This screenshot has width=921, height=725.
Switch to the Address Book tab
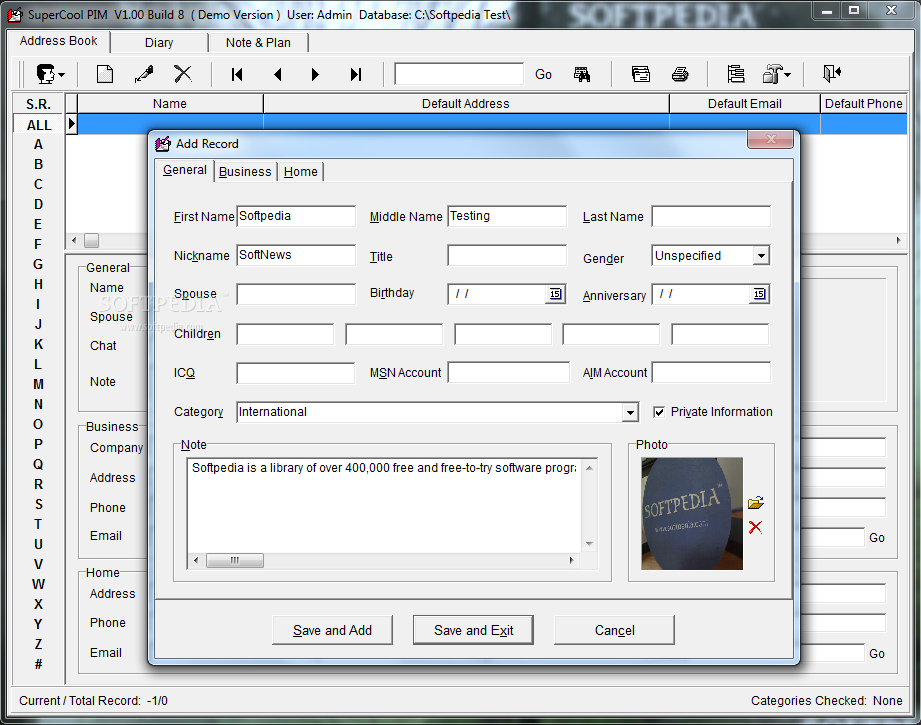[x=58, y=41]
